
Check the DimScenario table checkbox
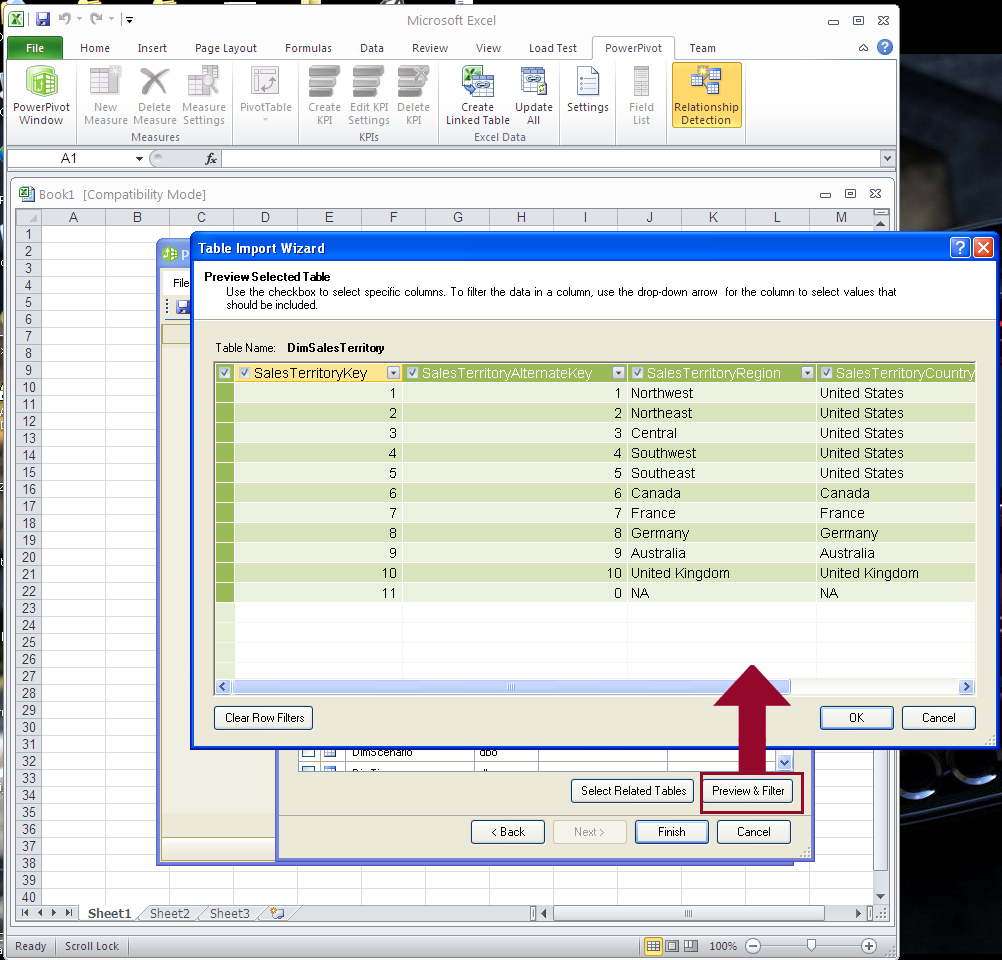click(308, 752)
